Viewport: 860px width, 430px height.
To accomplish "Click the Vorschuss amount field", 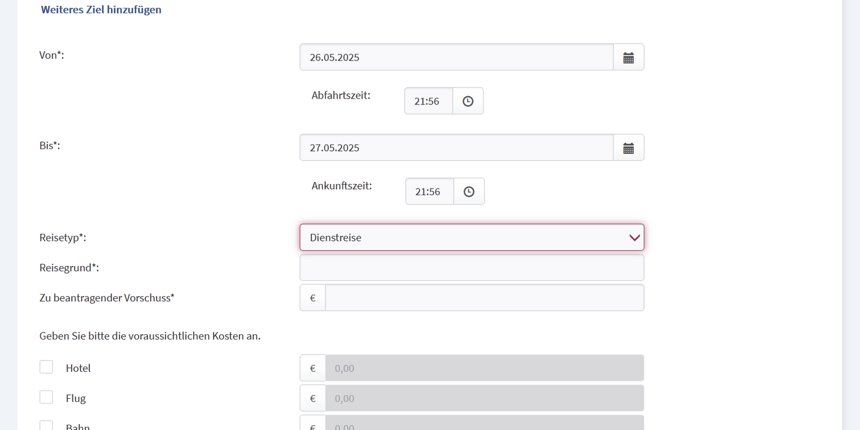I will pos(484,298).
